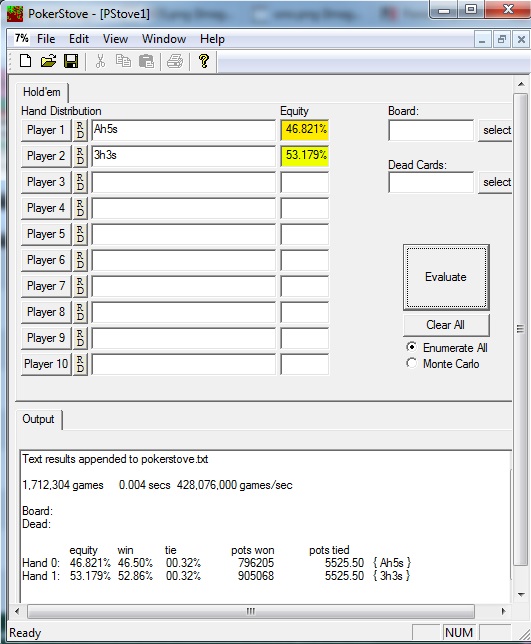The image size is (531, 644).
Task: Click the Evaluate button
Action: coord(446,277)
